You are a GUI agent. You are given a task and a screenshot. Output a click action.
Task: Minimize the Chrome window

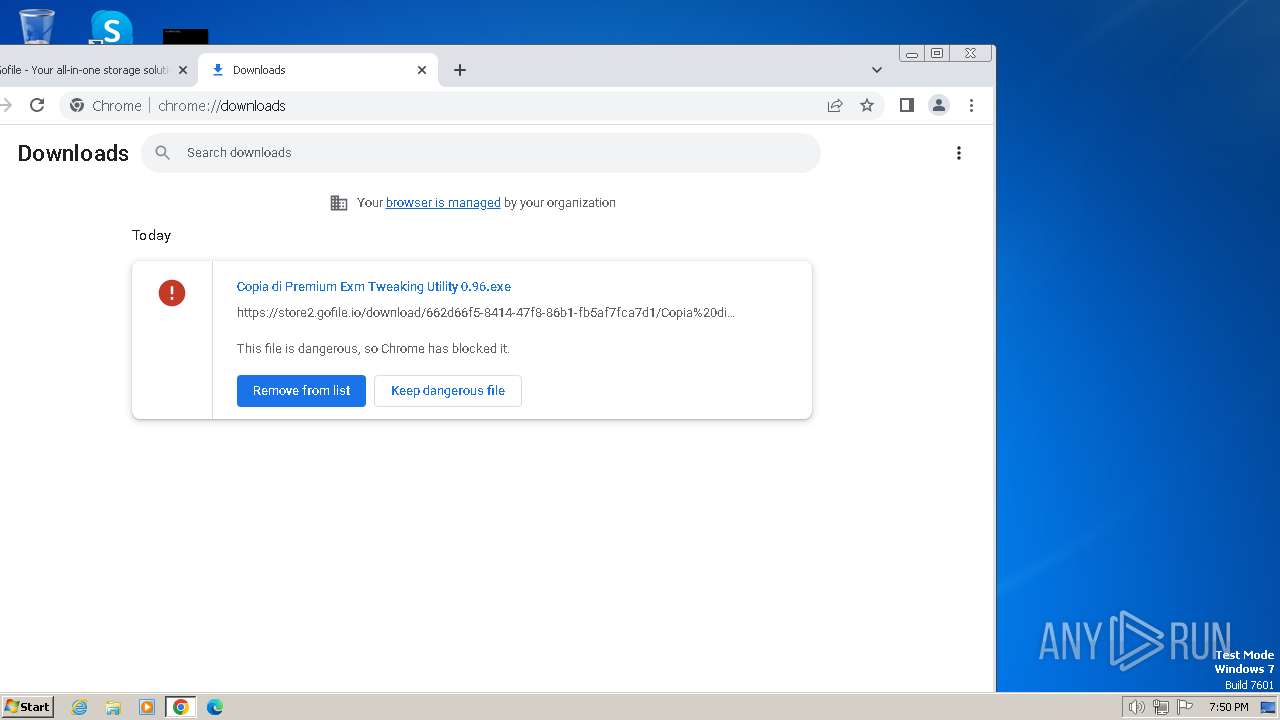coord(912,53)
